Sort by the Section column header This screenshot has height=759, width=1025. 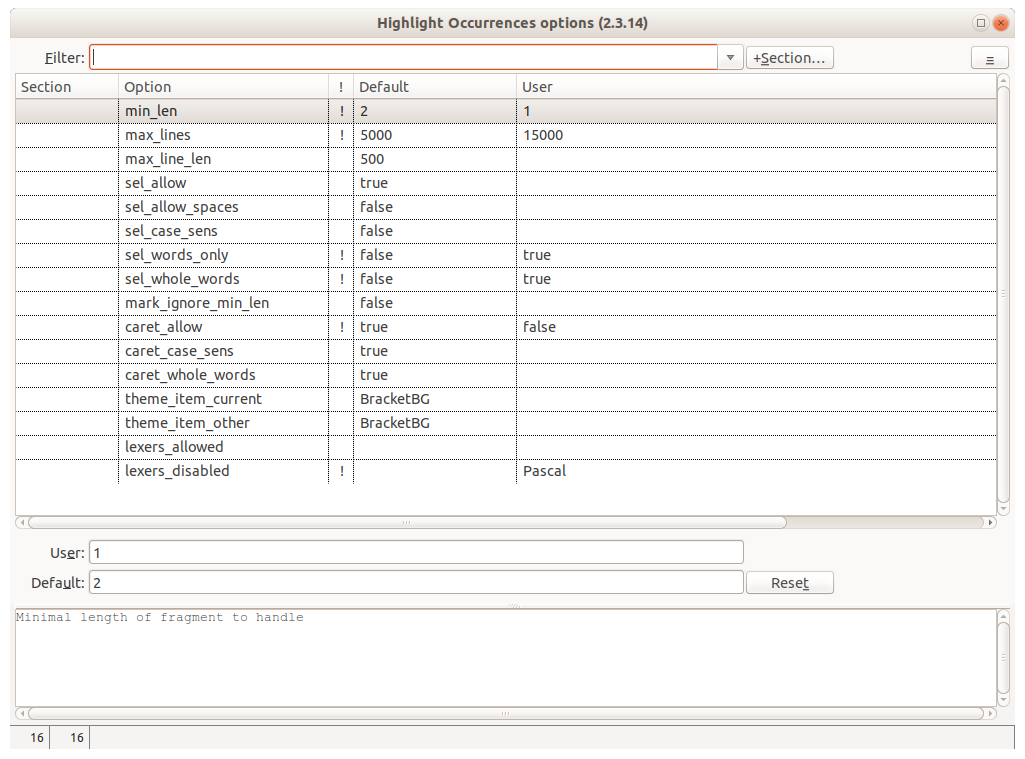(67, 87)
